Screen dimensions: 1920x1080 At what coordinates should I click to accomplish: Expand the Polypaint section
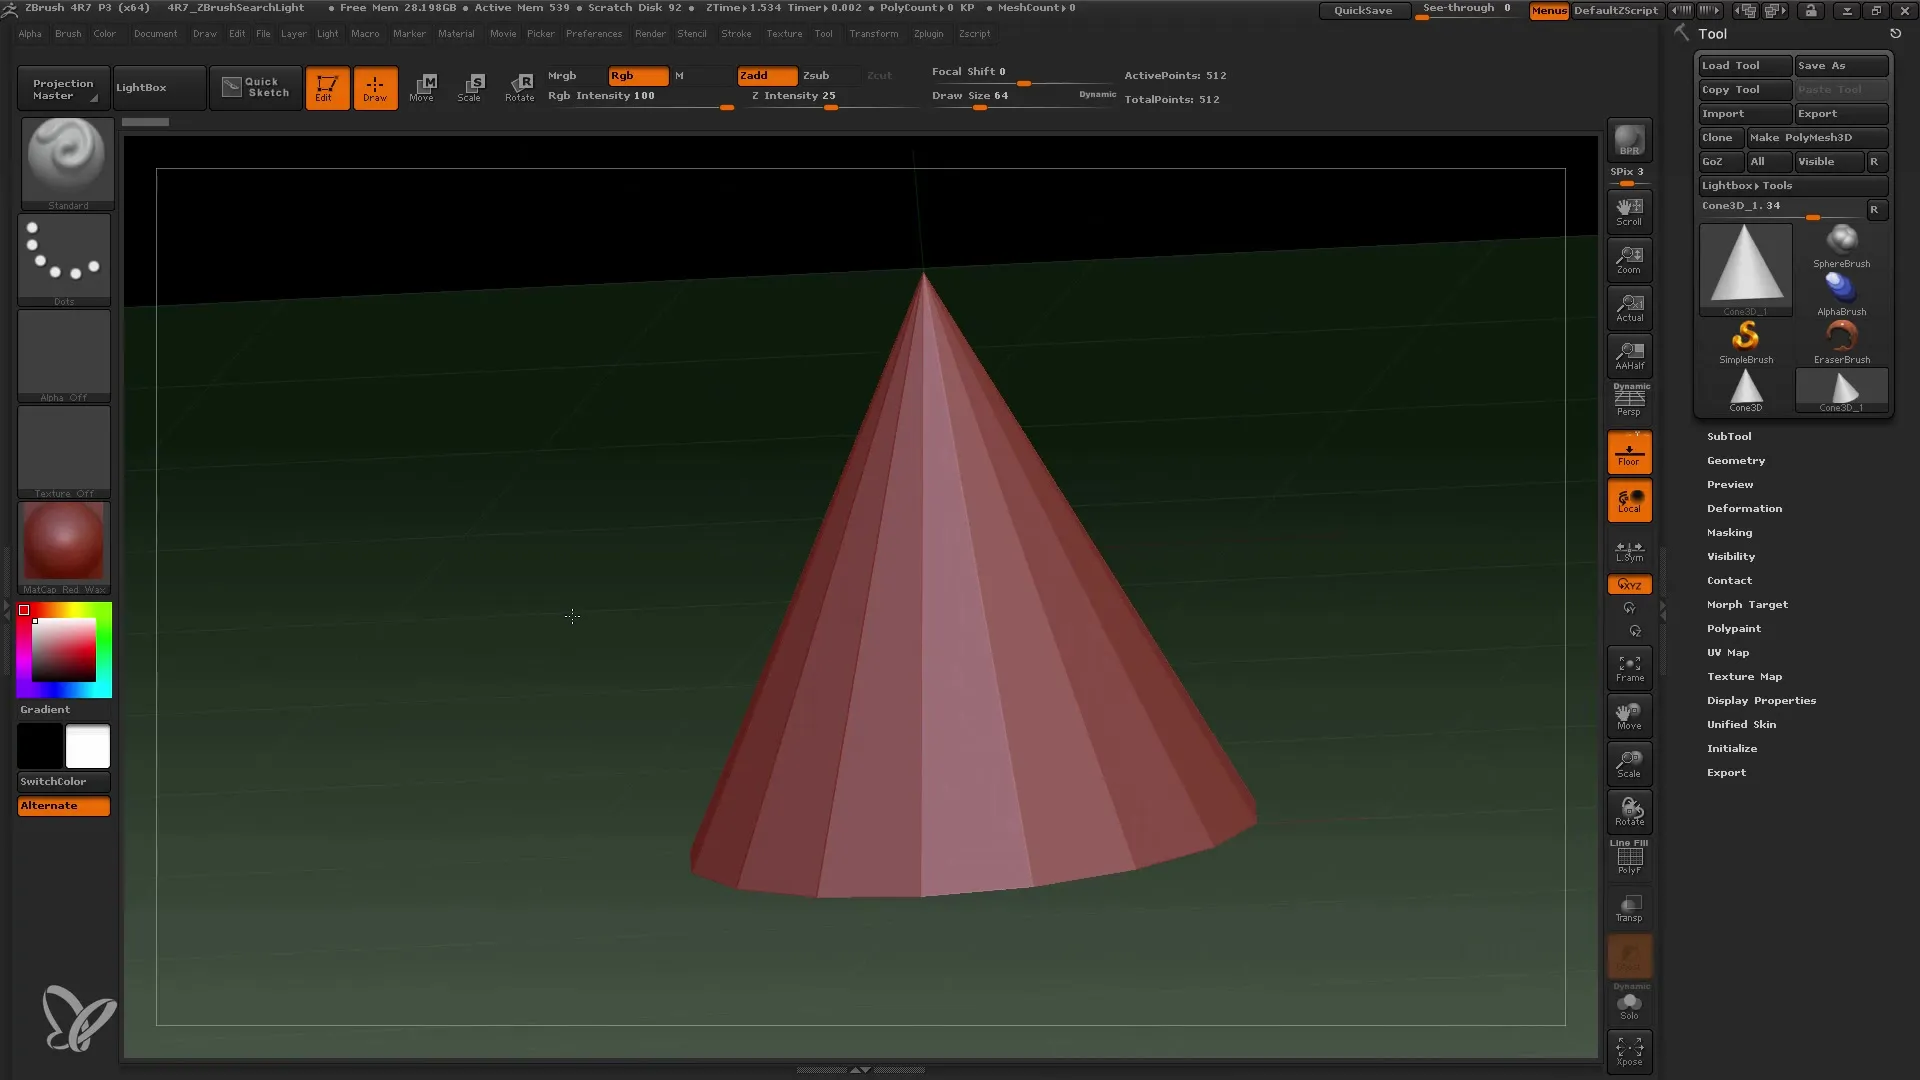(1734, 629)
